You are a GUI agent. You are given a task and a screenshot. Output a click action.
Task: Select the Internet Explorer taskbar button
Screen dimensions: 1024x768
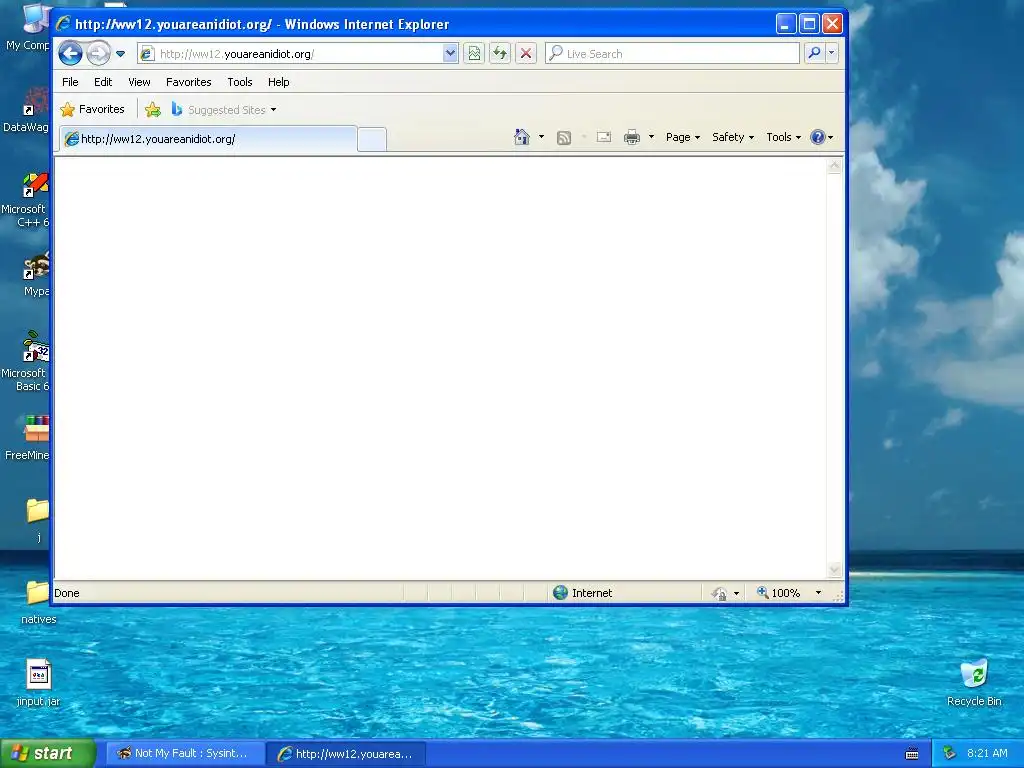[x=347, y=754]
